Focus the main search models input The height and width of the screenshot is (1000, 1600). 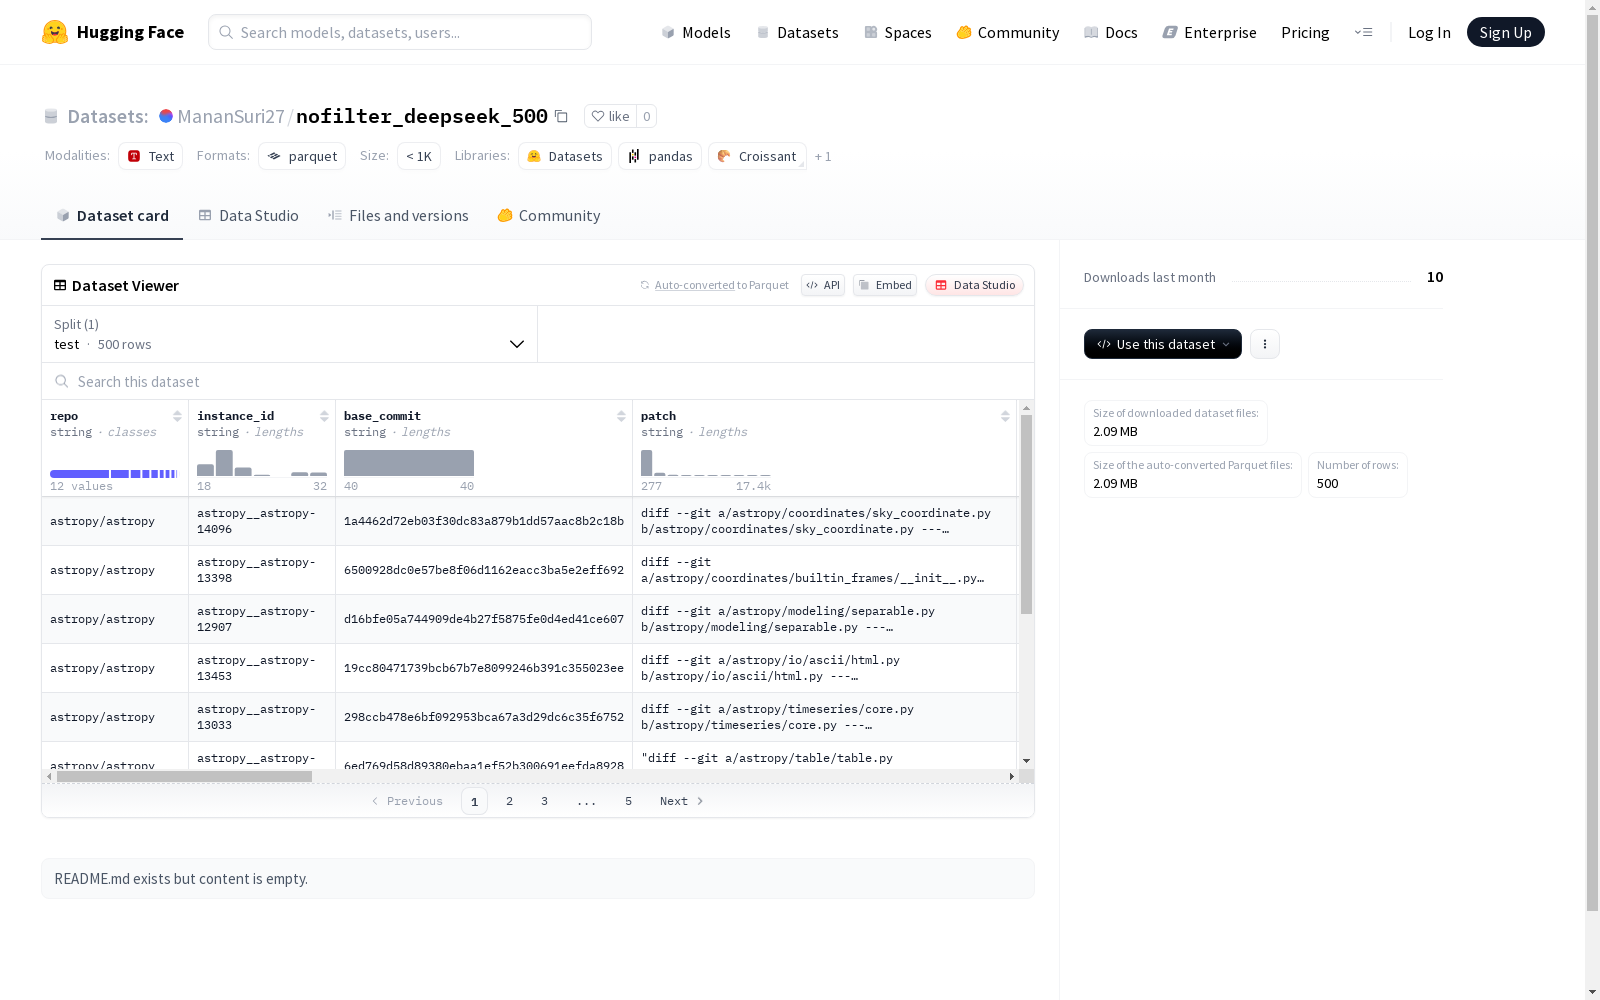pos(400,32)
